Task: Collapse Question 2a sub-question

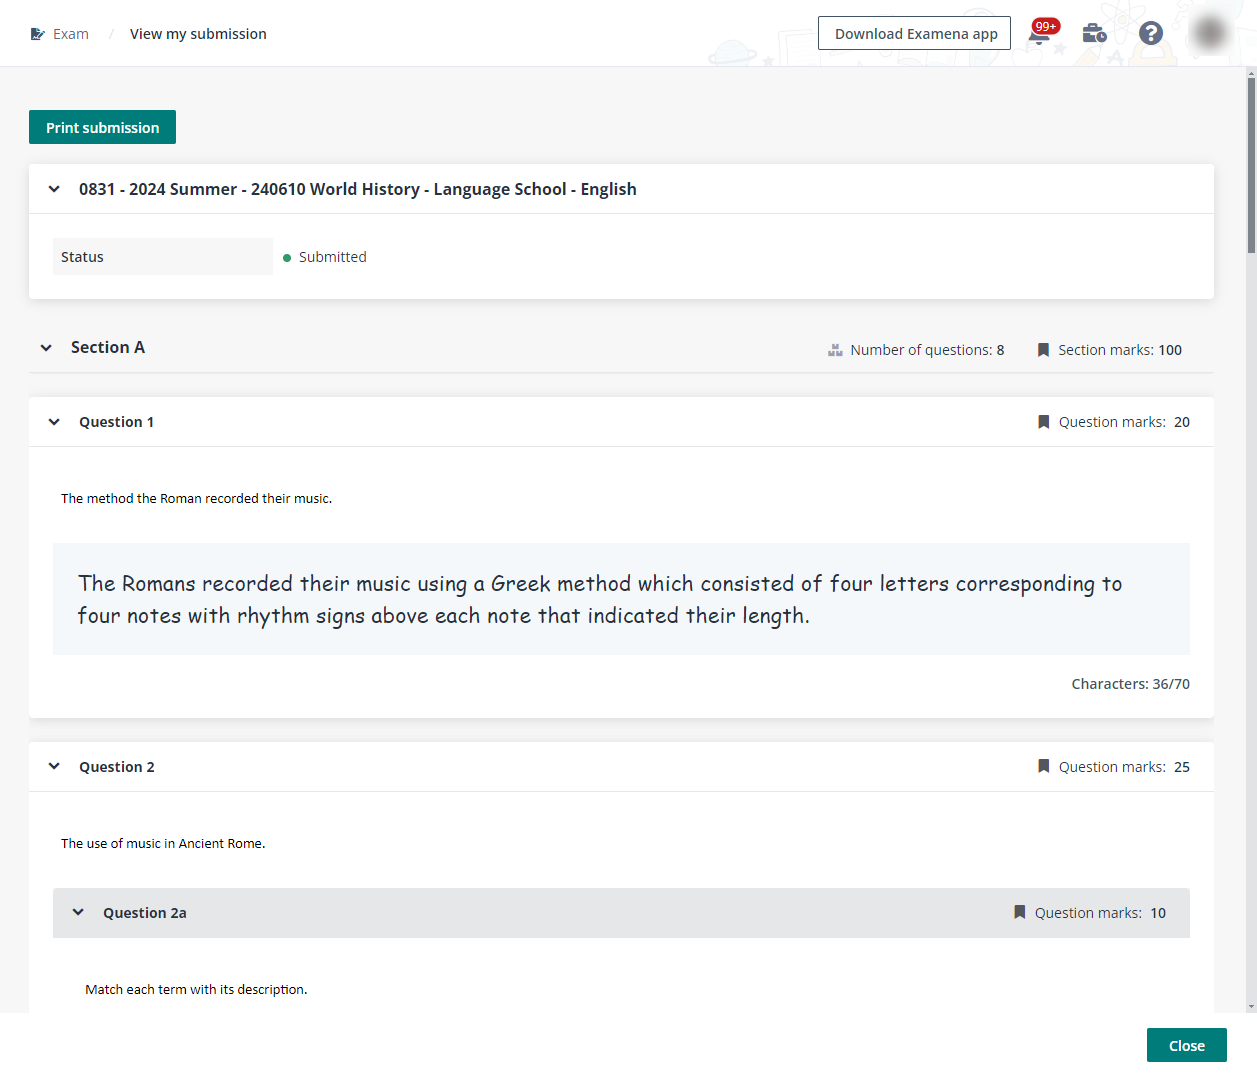Action: pos(78,913)
